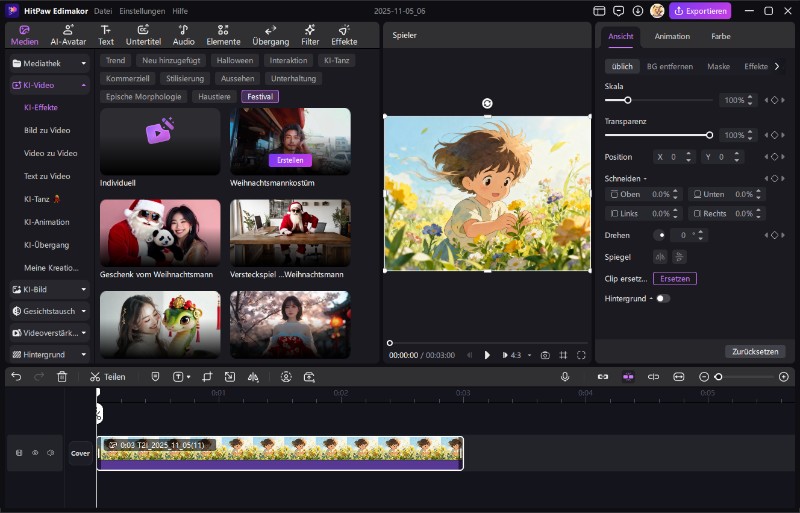Toggle the Hintergrund switch on
800x513 pixels.
tap(662, 298)
